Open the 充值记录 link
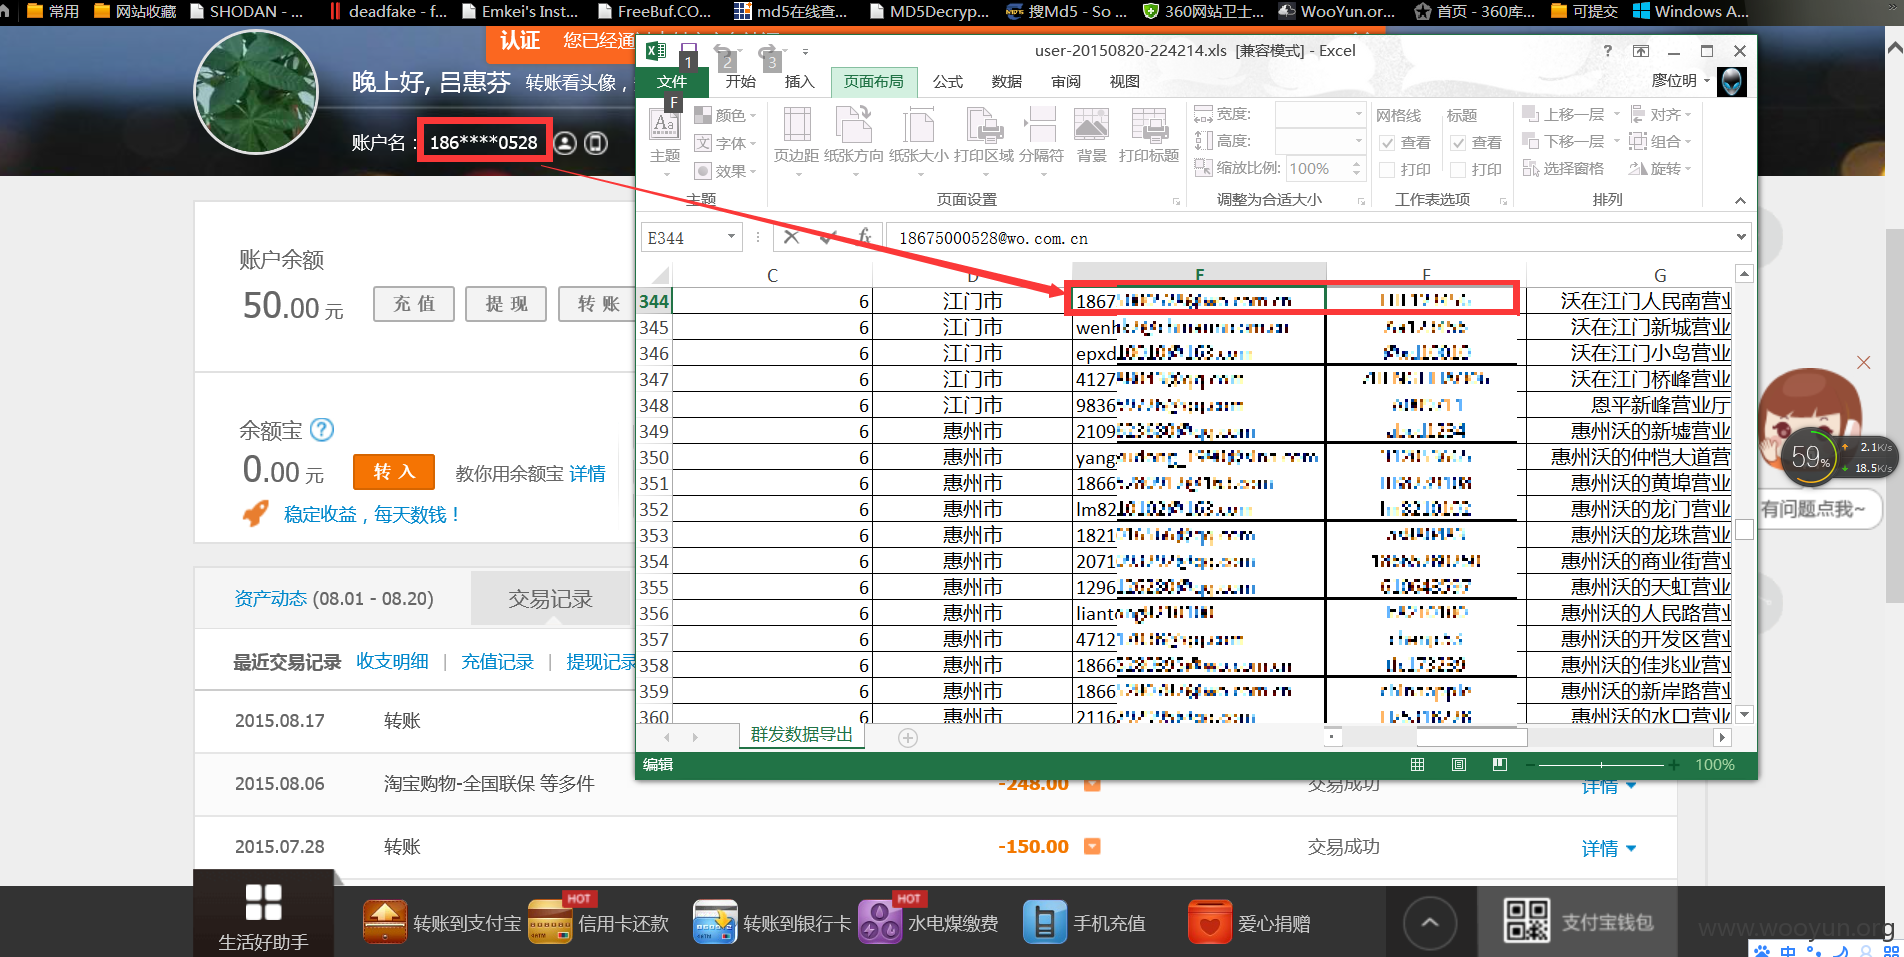 498,661
